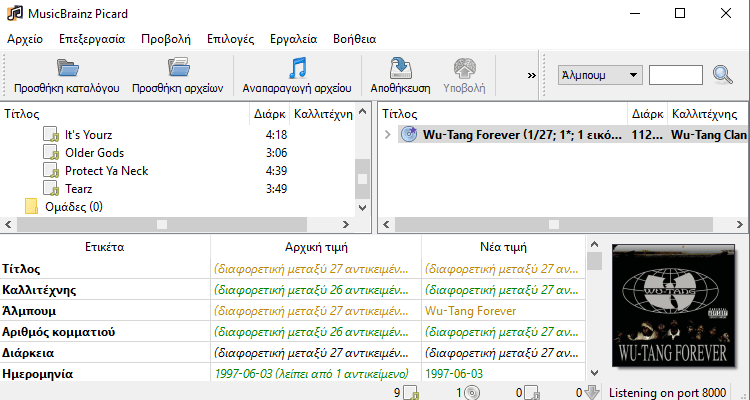750x400 pixels.
Task: Click the right pane horizontal scrollbar left arrow
Action: click(x=386, y=224)
